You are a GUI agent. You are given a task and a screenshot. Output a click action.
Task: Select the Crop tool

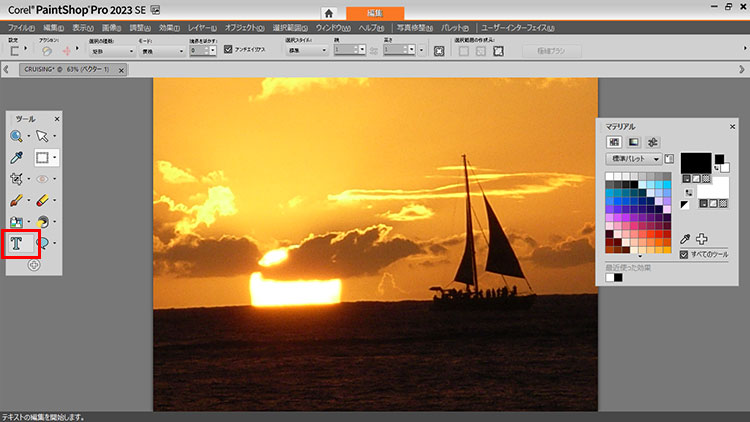coord(17,178)
